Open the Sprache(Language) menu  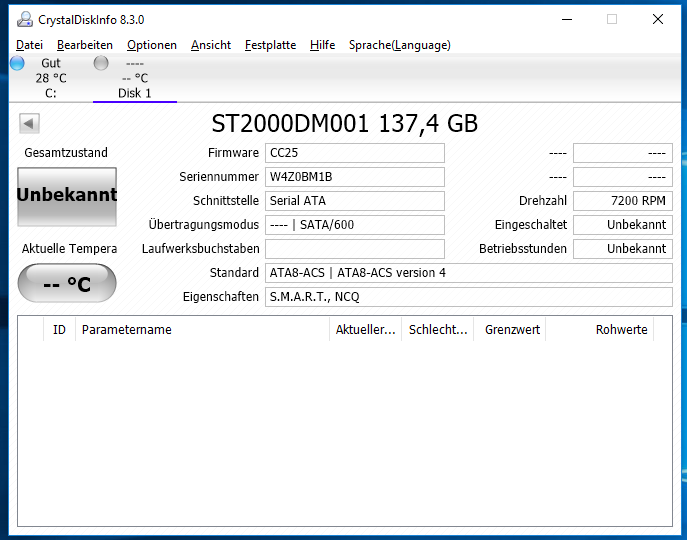(x=400, y=45)
